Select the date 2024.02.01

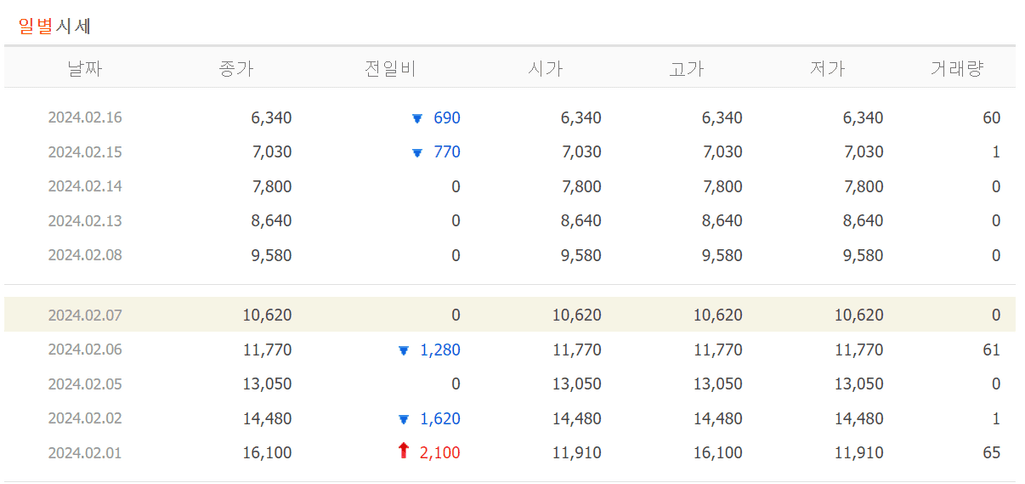point(85,453)
